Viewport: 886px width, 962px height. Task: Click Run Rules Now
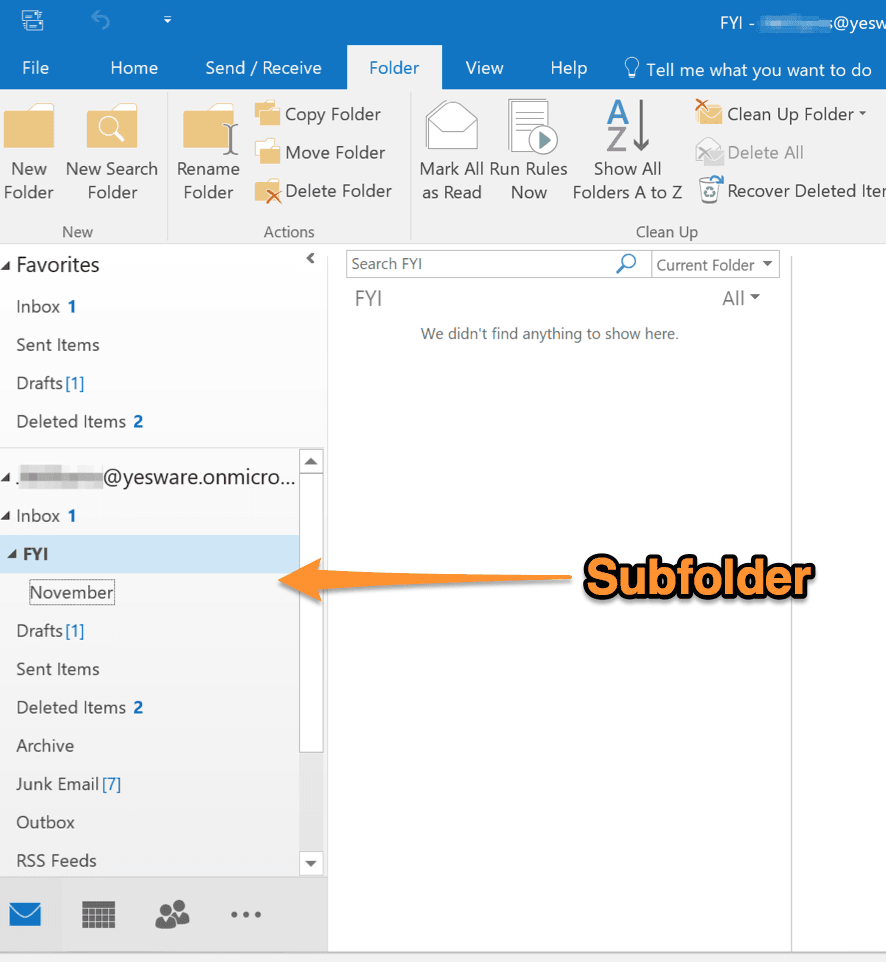click(x=529, y=150)
